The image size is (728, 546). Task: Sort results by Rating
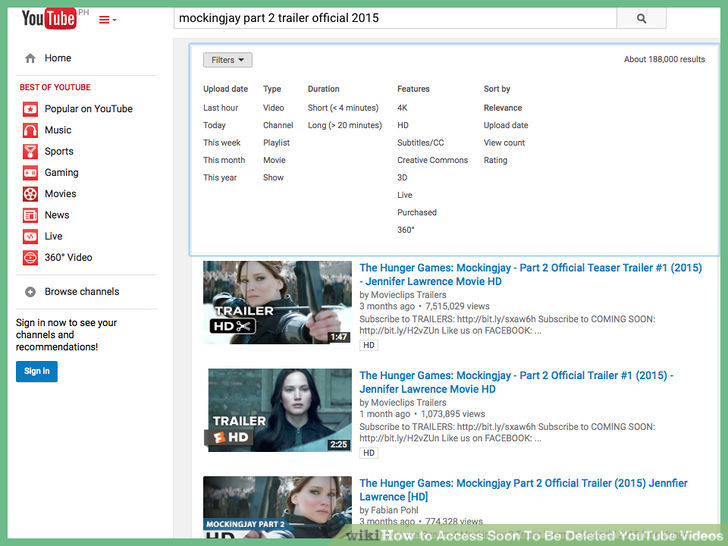click(495, 160)
